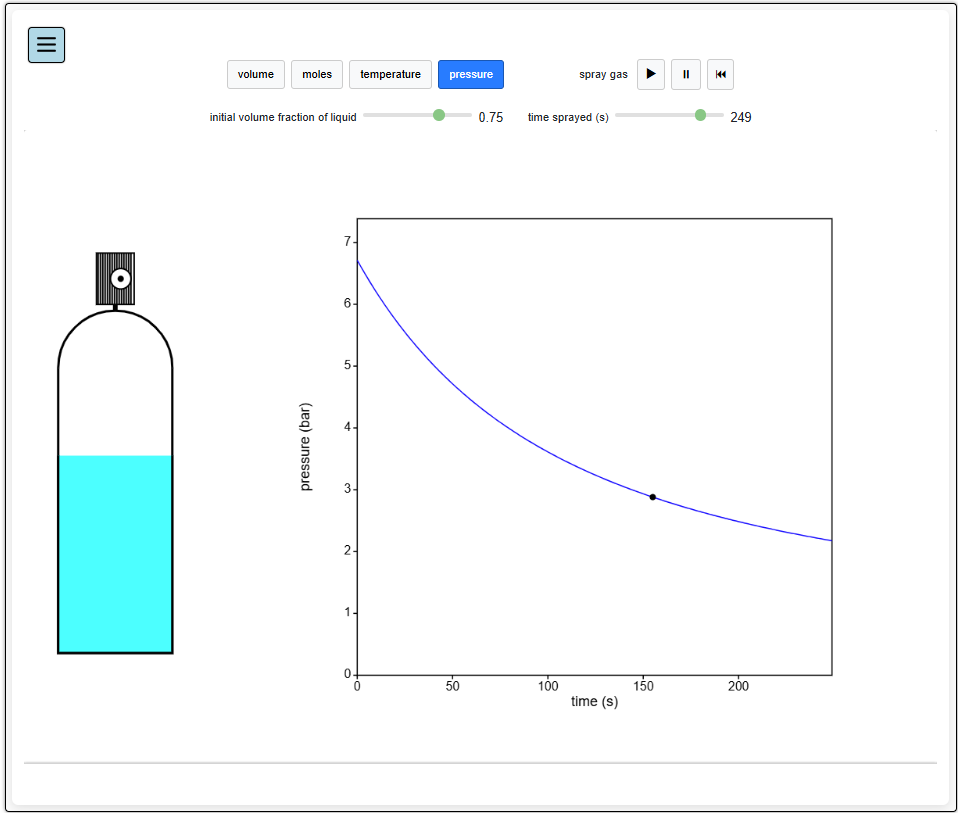The image size is (958, 813).
Task: Switch the plot to volume
Action: tap(256, 74)
